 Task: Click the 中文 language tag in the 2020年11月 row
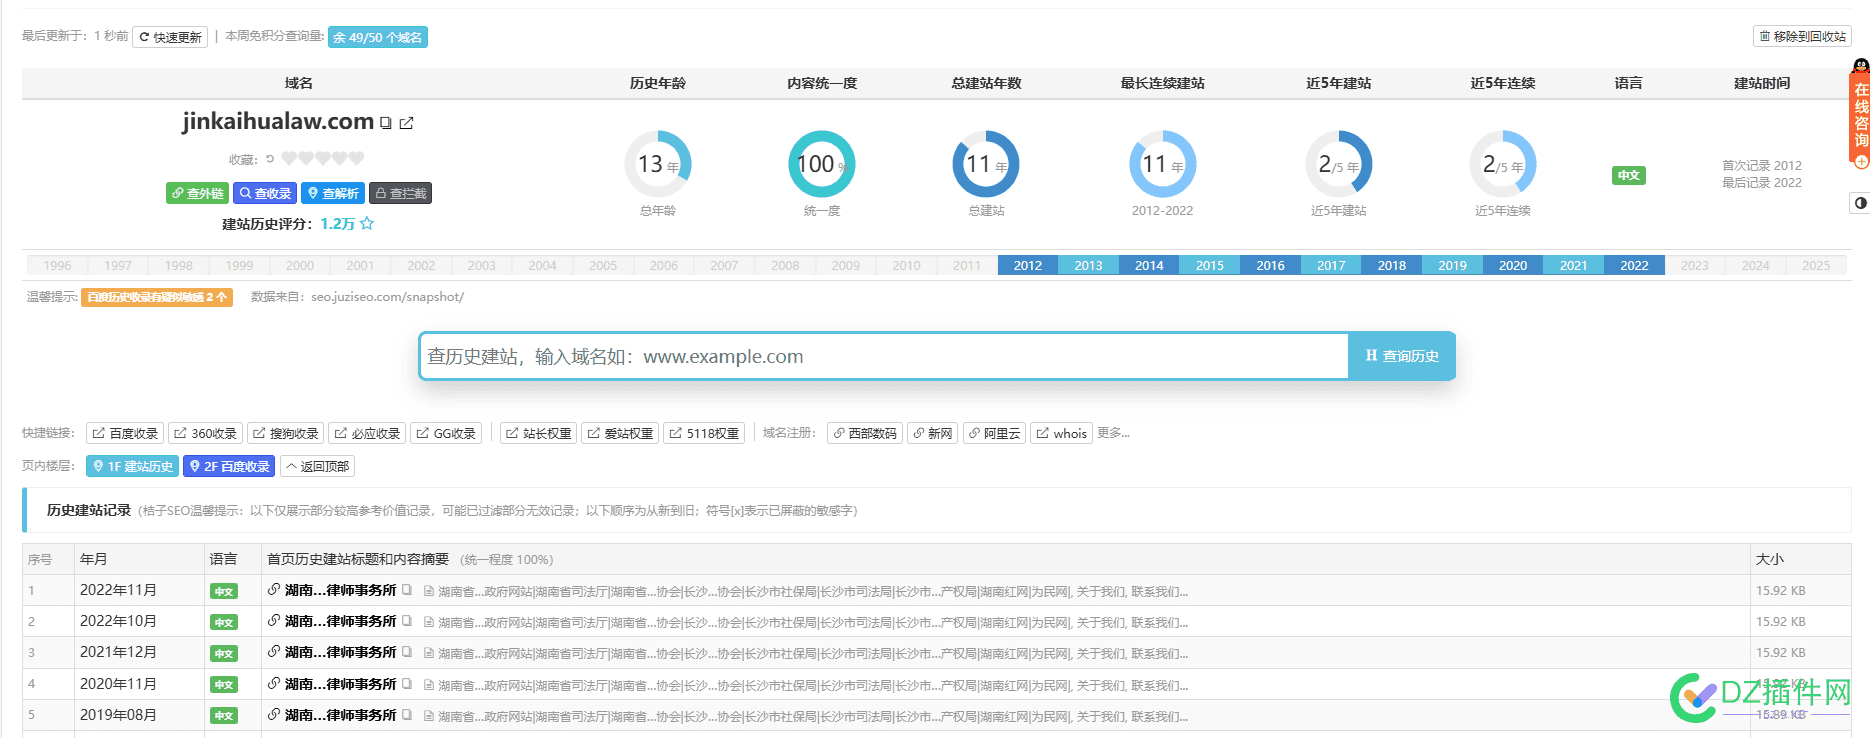pos(224,685)
